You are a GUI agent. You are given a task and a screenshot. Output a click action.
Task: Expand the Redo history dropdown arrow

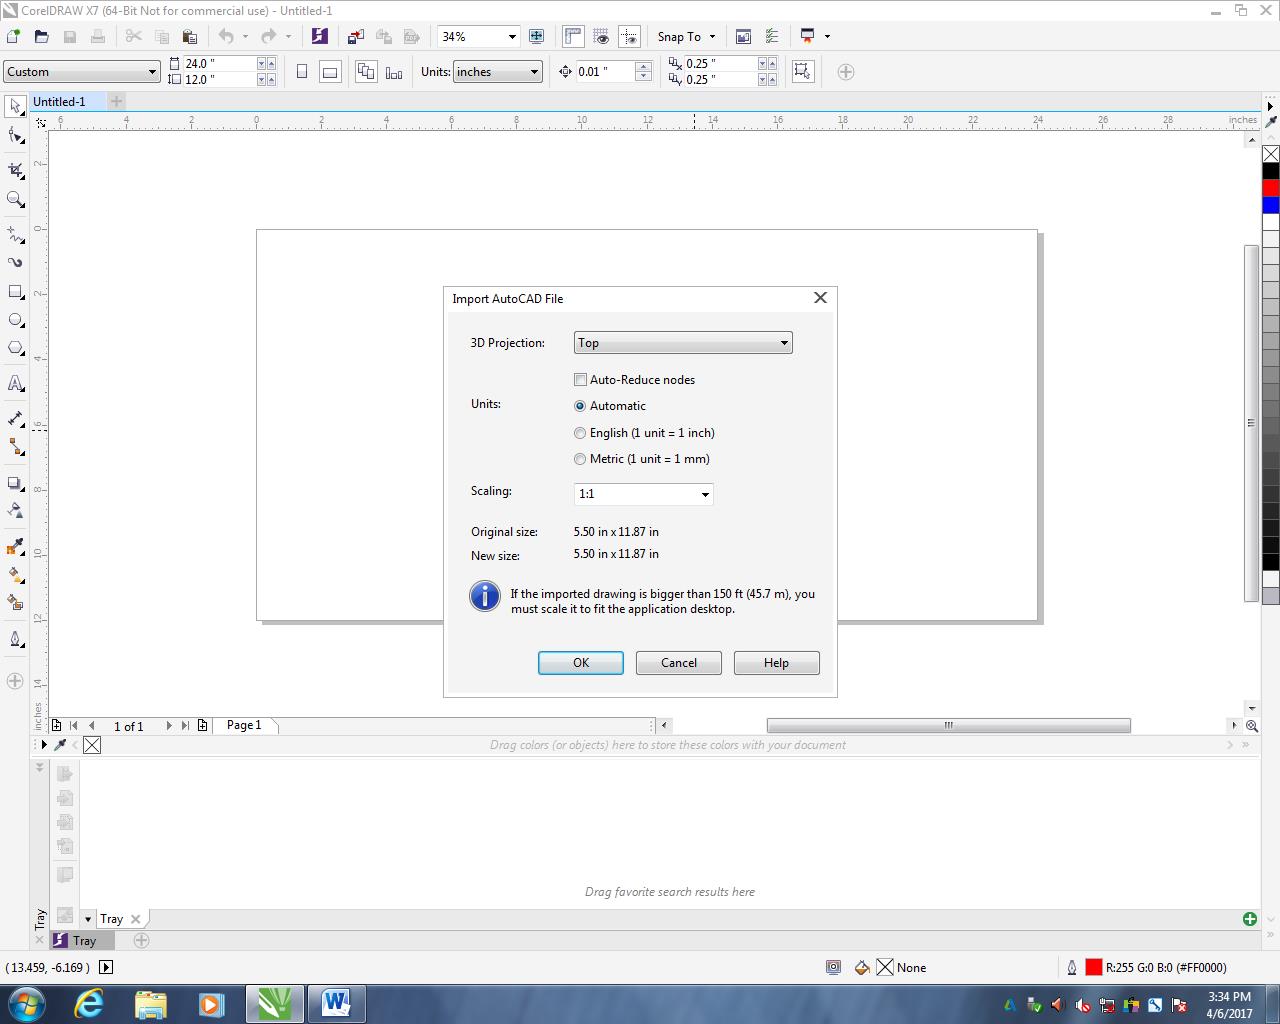288,37
